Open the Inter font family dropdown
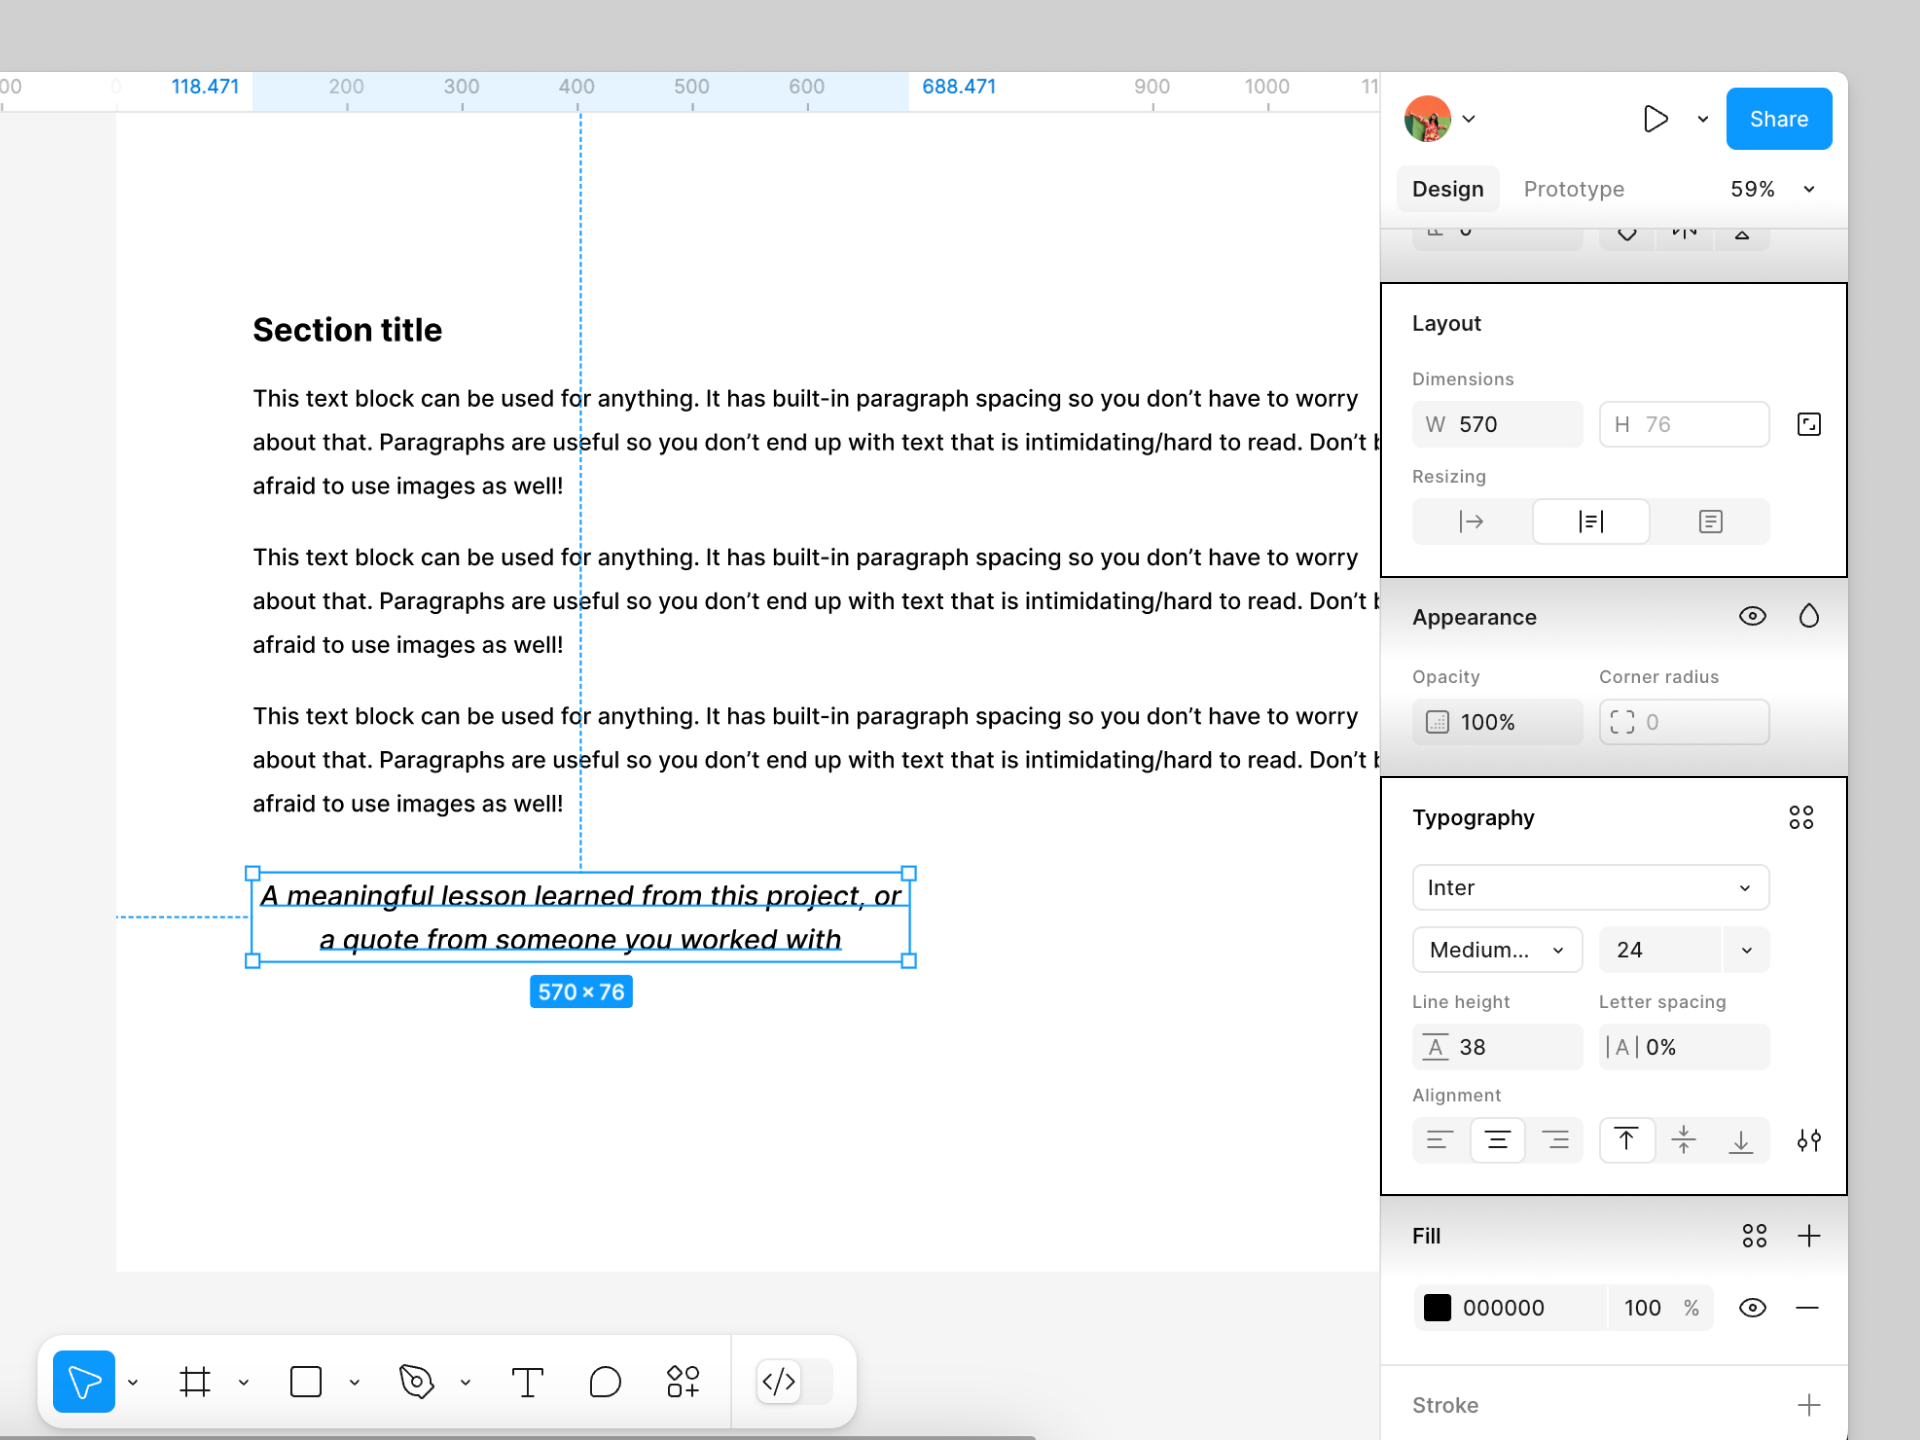The width and height of the screenshot is (1920, 1440). pyautogui.click(x=1590, y=888)
